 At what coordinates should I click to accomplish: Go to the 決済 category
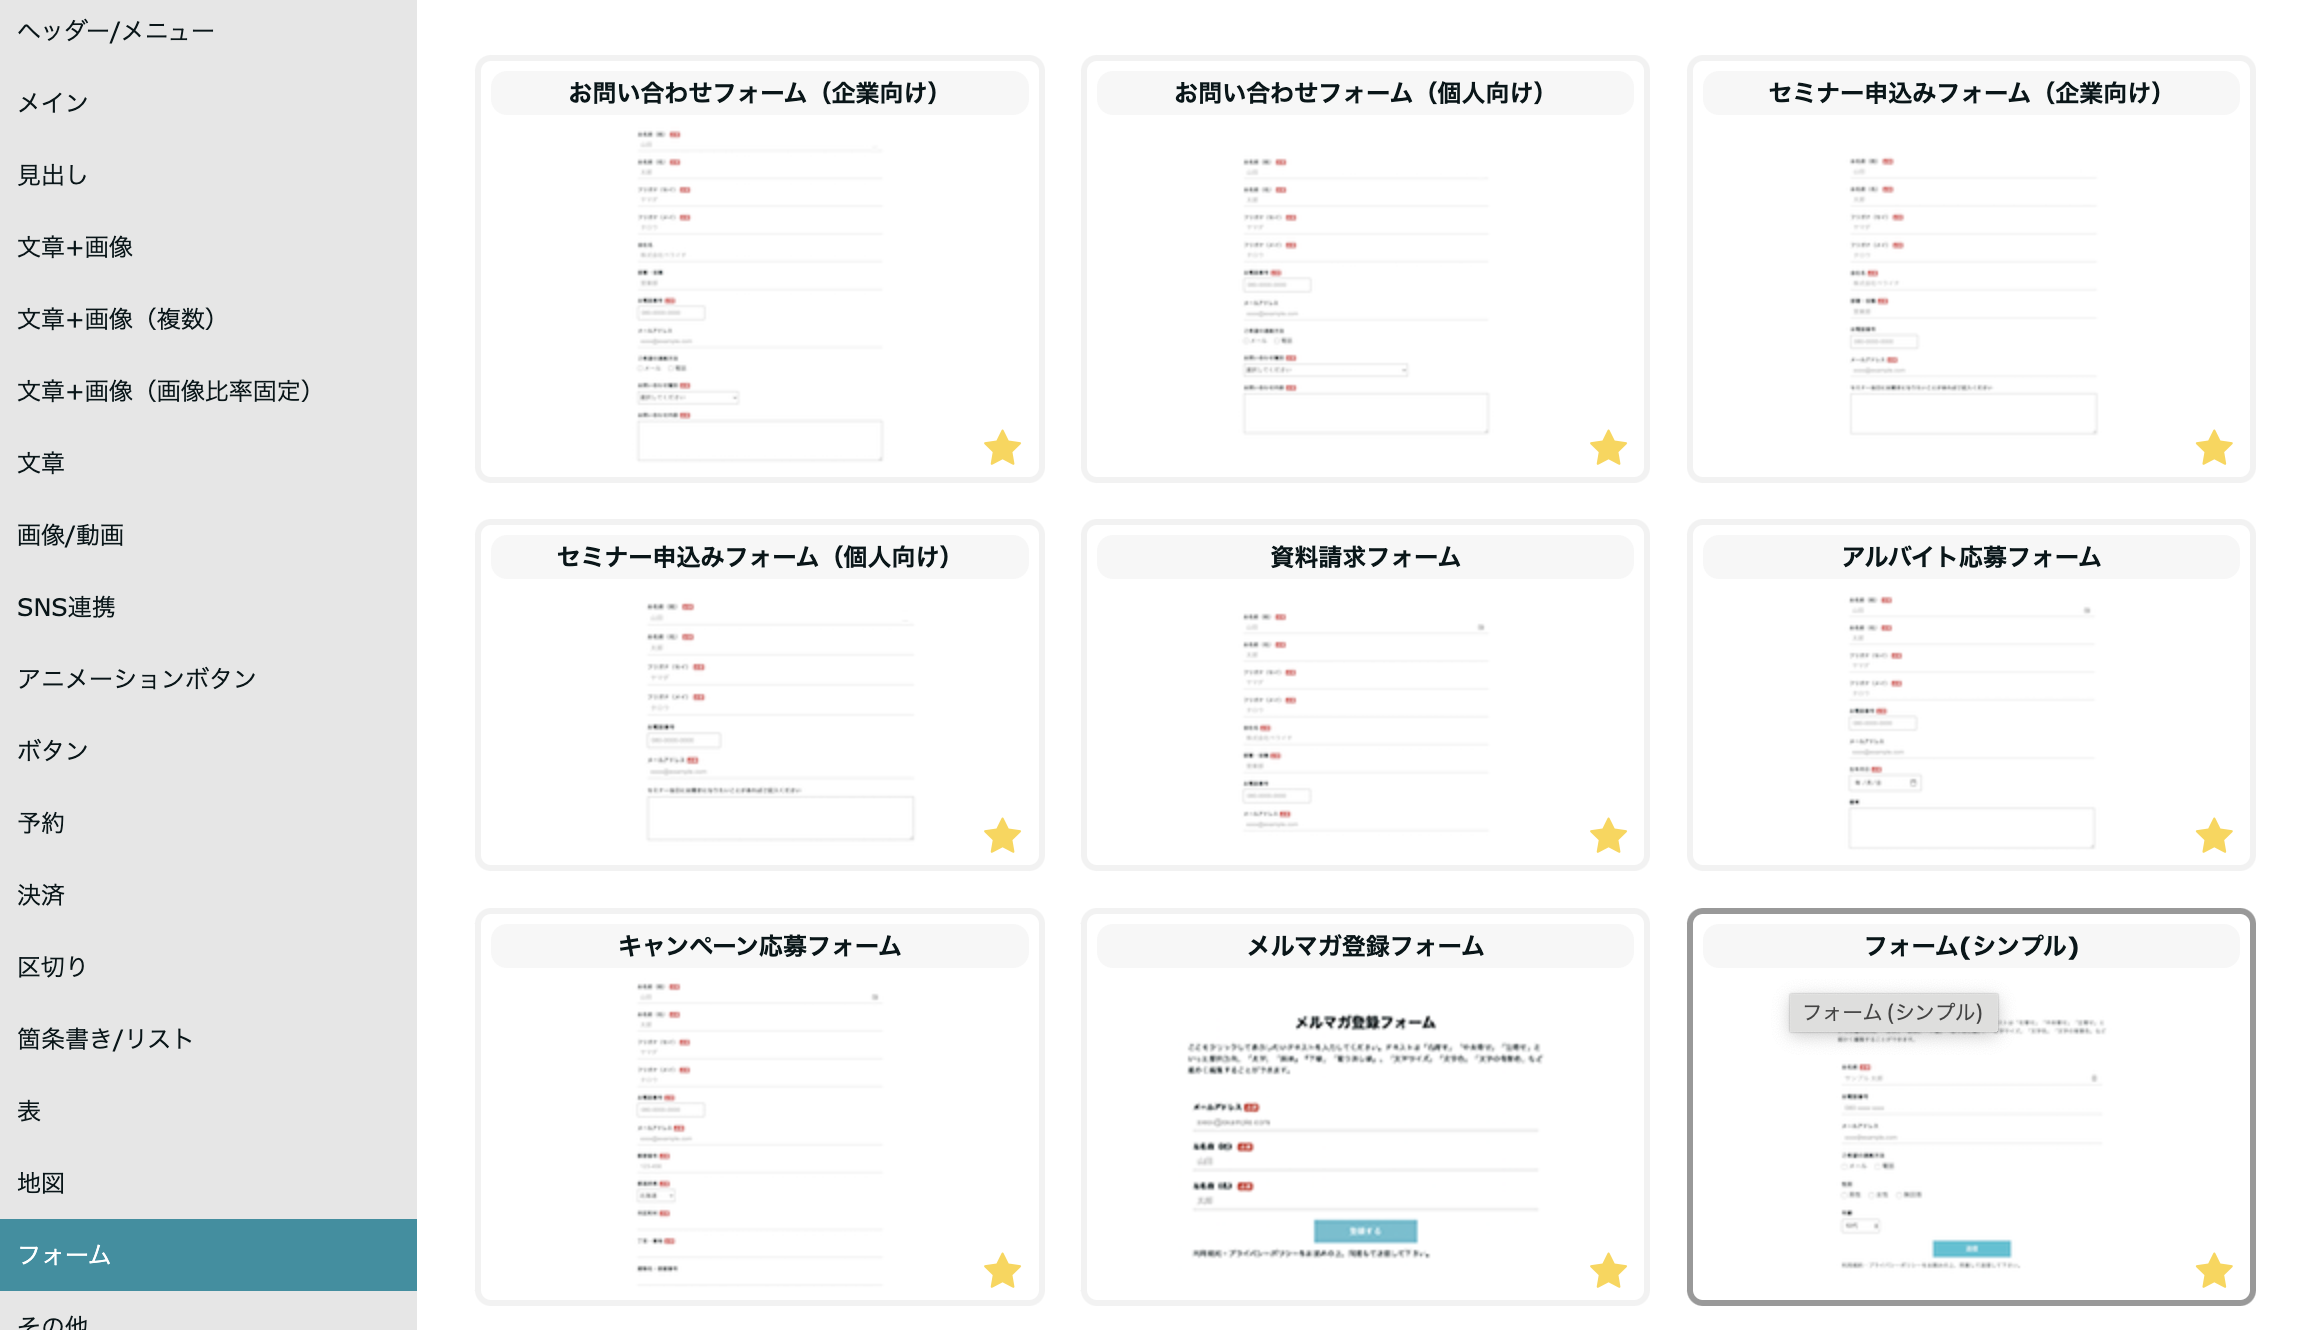pos(41,895)
